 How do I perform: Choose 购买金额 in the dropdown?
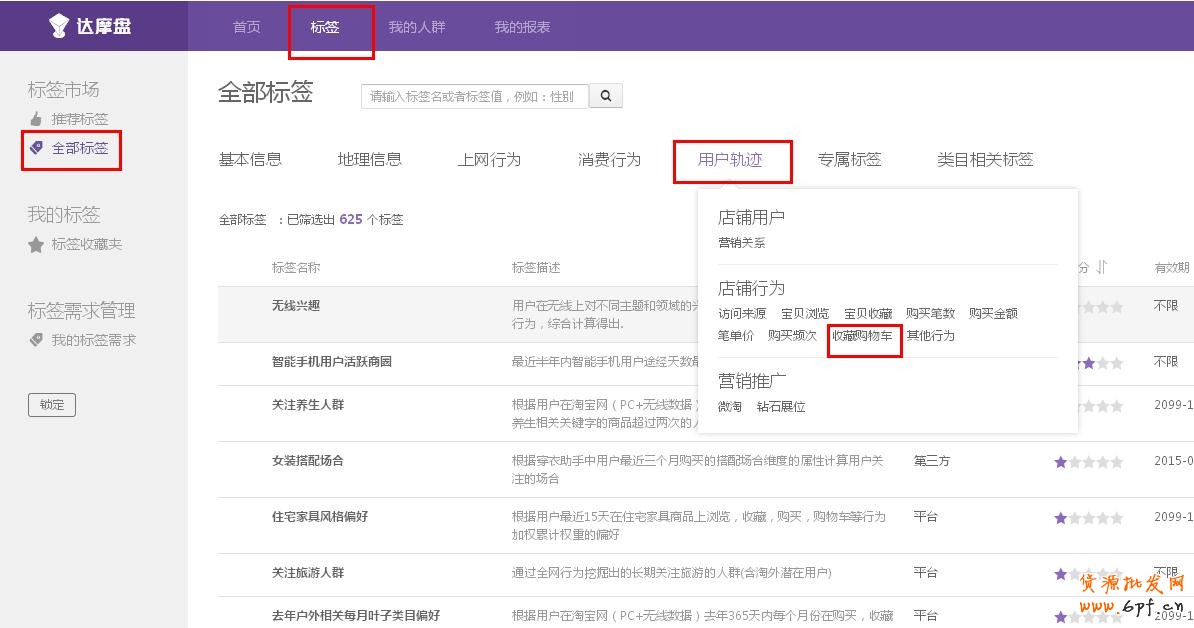coord(993,314)
